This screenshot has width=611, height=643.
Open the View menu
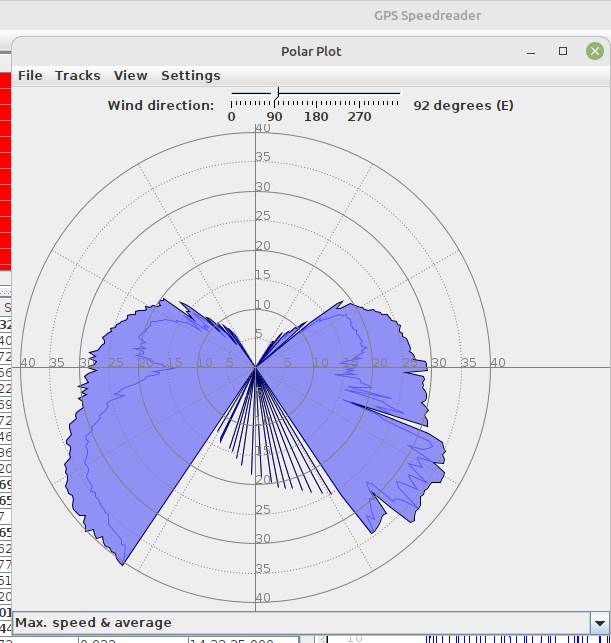130,75
